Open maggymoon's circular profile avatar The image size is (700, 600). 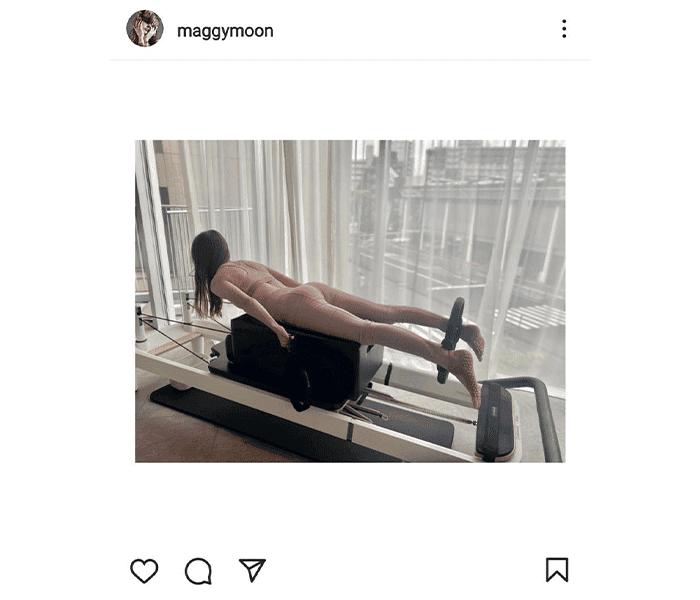pyautogui.click(x=145, y=29)
